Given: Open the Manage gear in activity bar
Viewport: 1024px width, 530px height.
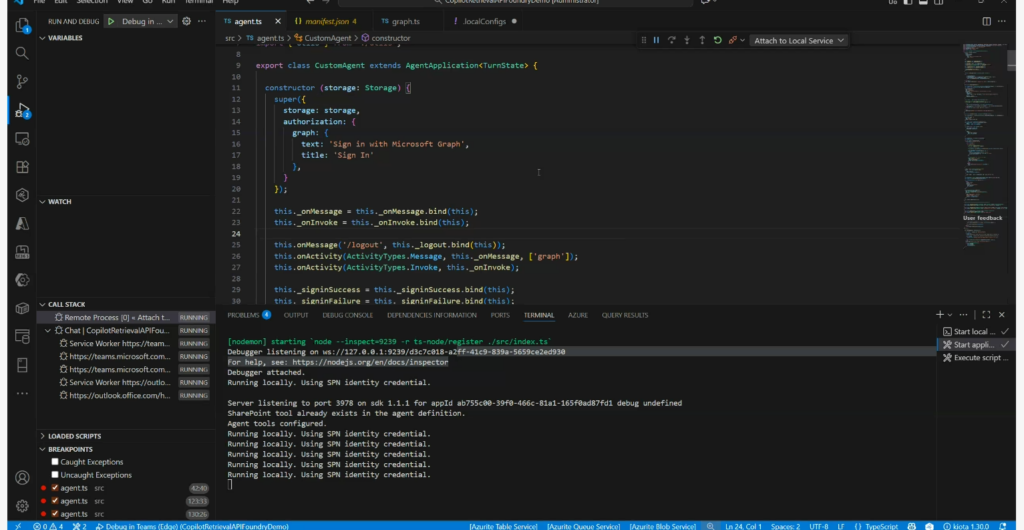Looking at the screenshot, I should (22, 506).
